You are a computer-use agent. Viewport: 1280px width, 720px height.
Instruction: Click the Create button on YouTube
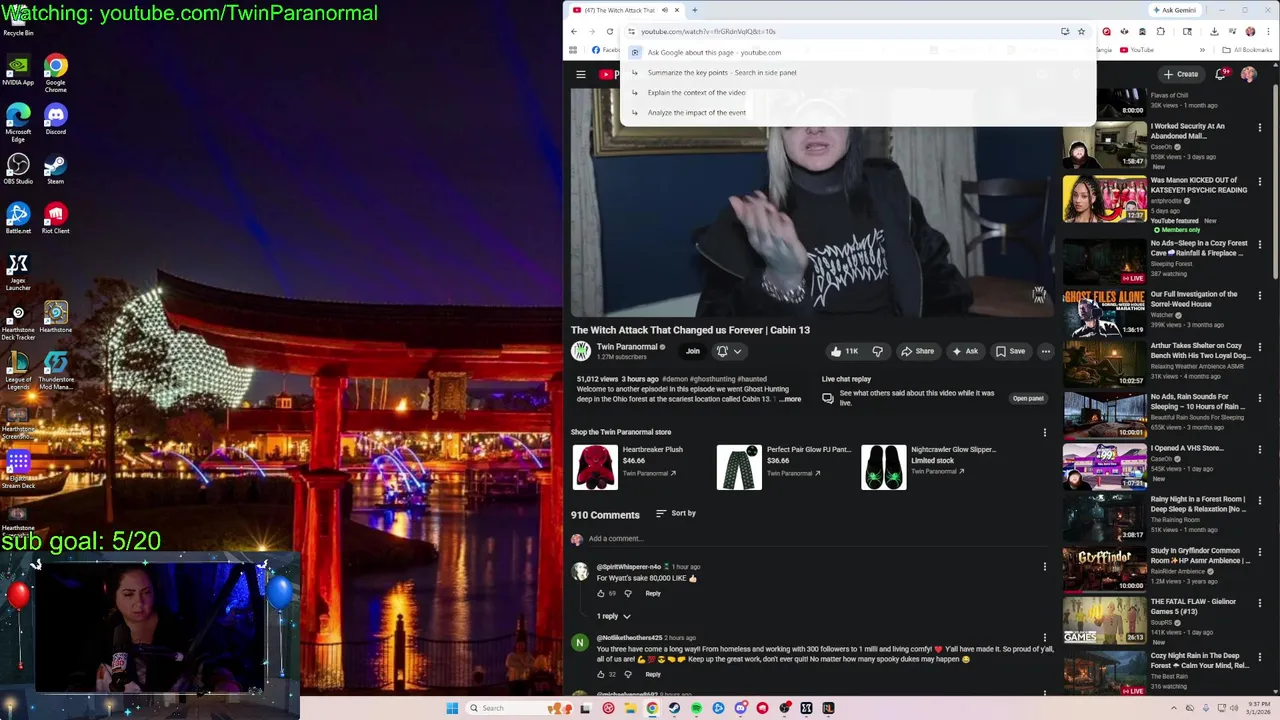click(1181, 74)
